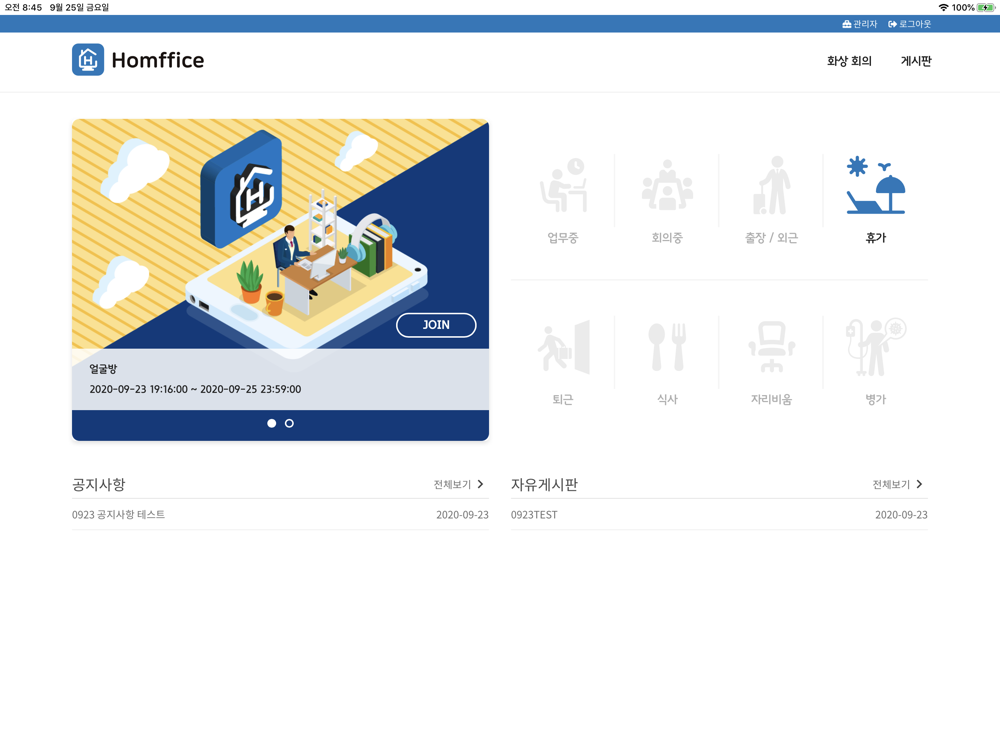The height and width of the screenshot is (750, 1000).
Task: Open the 화상 회의 menu
Action: point(849,61)
